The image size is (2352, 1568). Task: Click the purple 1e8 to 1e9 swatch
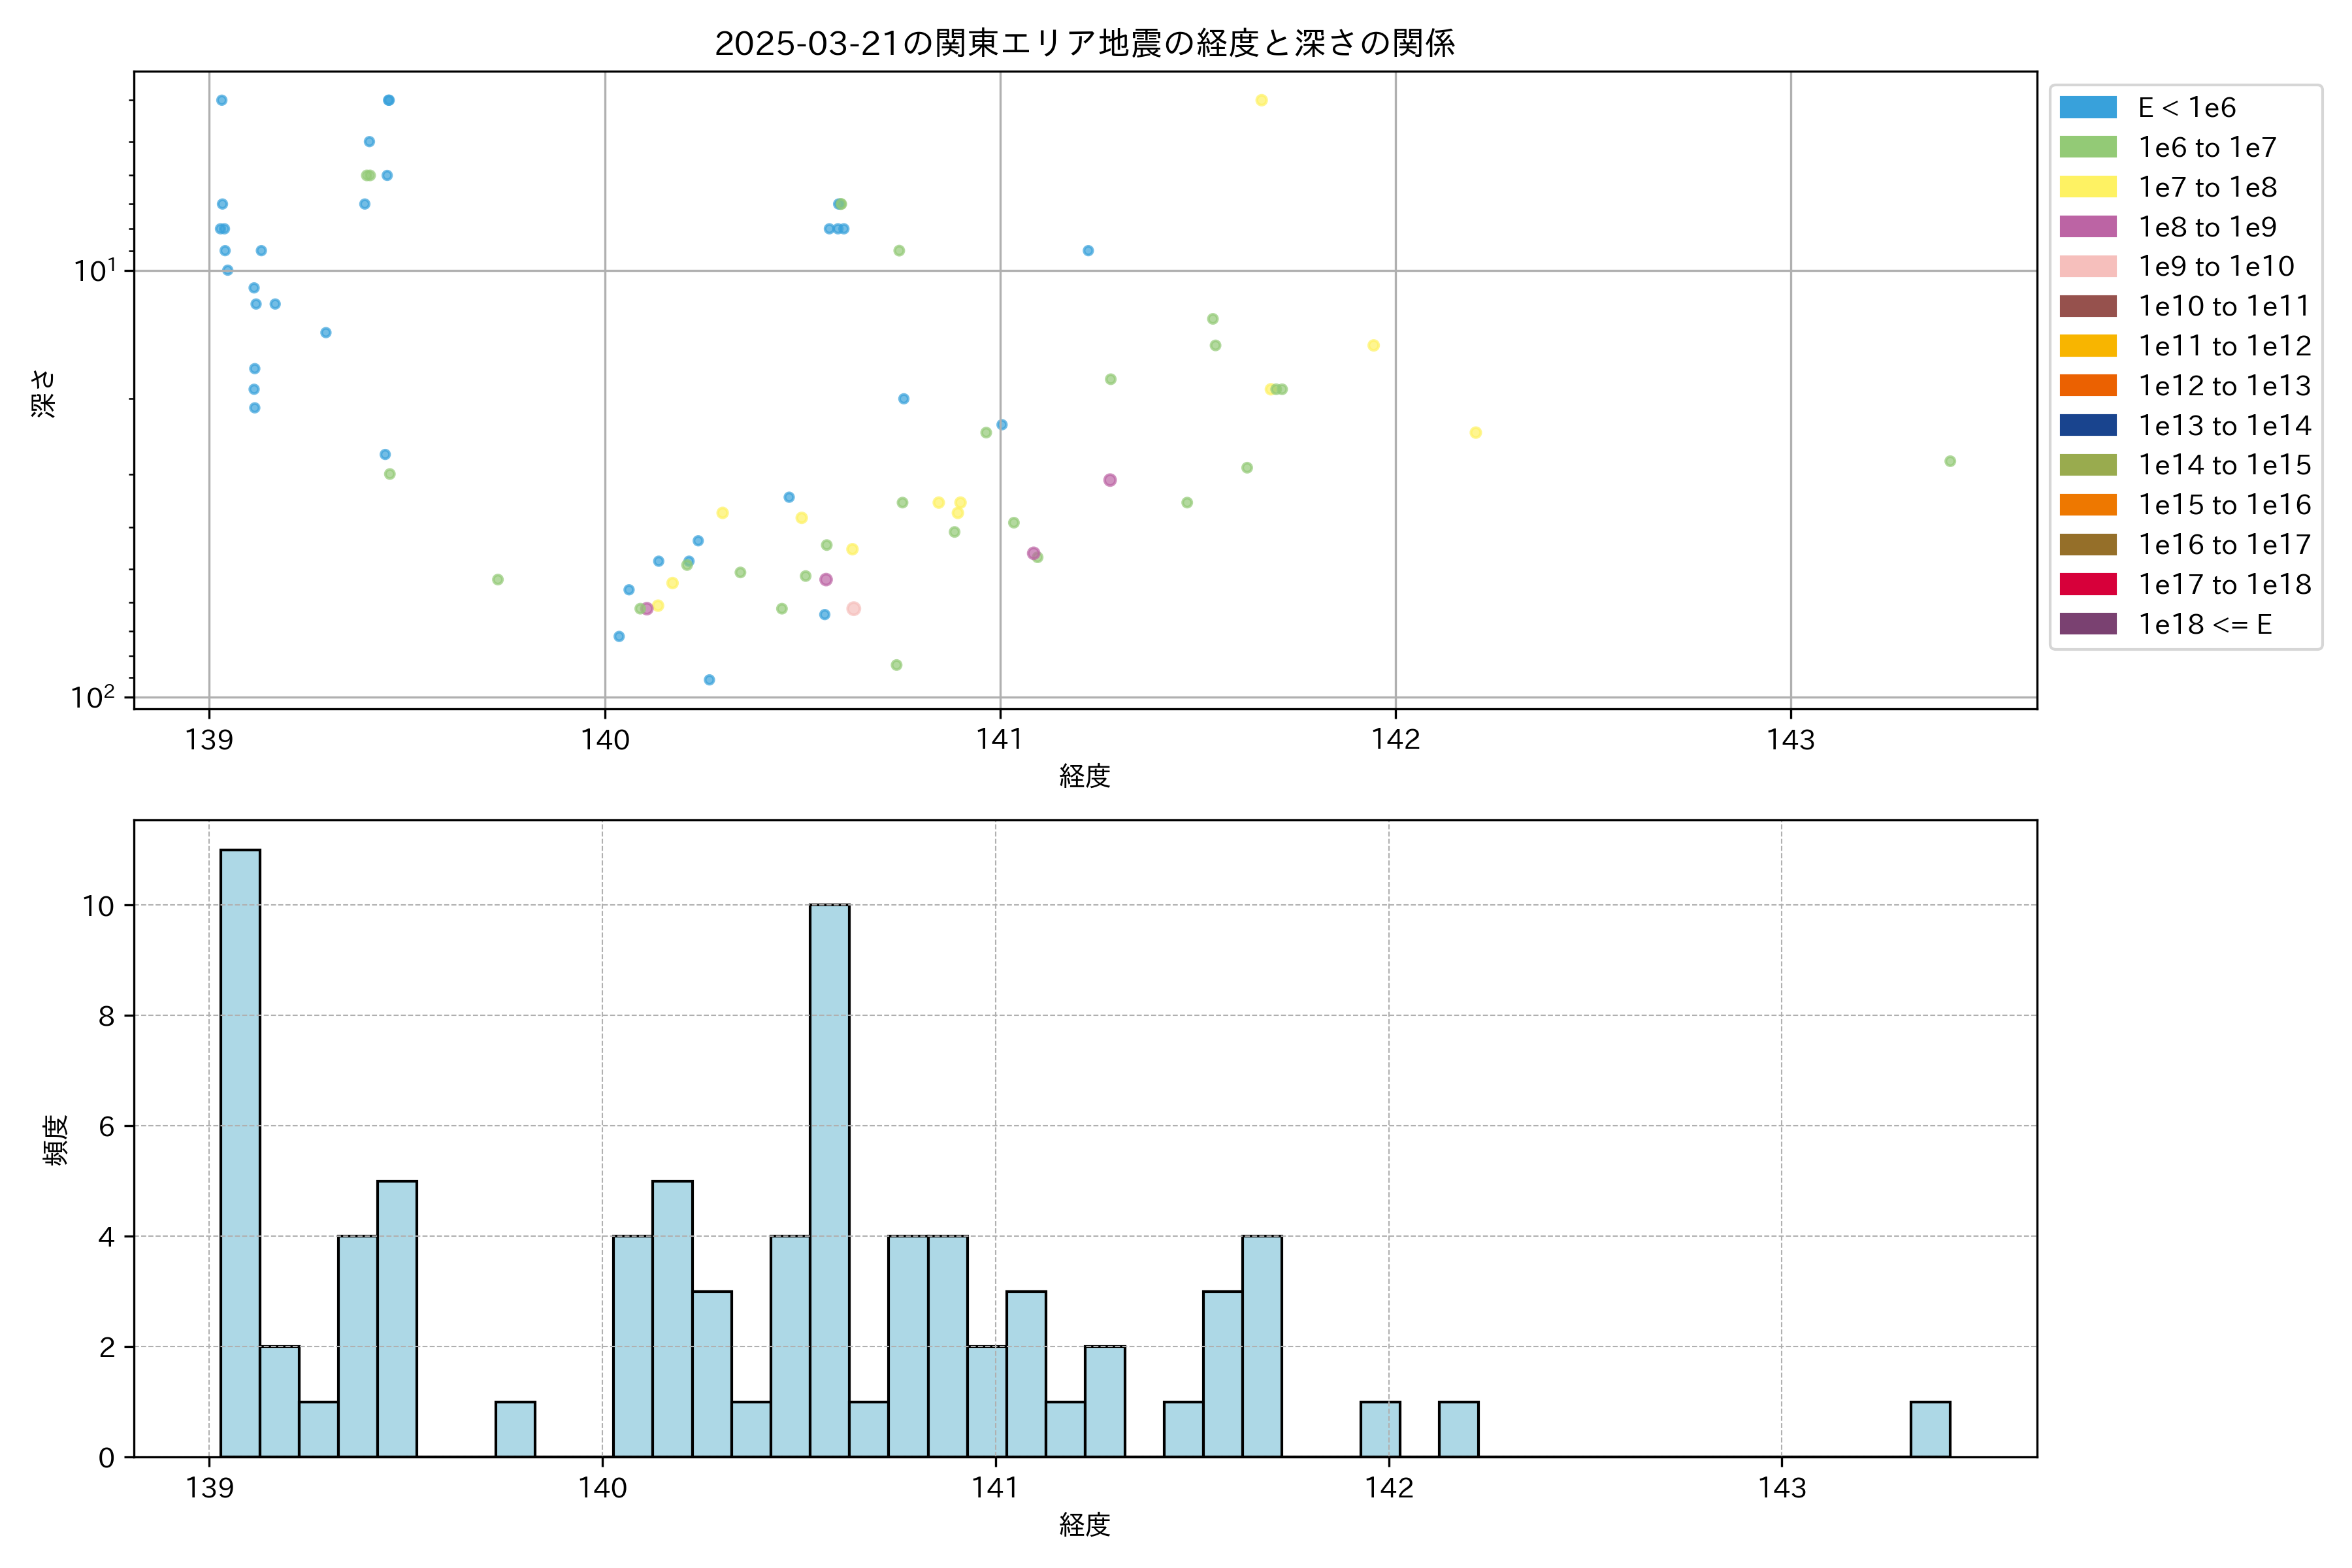click(2088, 227)
